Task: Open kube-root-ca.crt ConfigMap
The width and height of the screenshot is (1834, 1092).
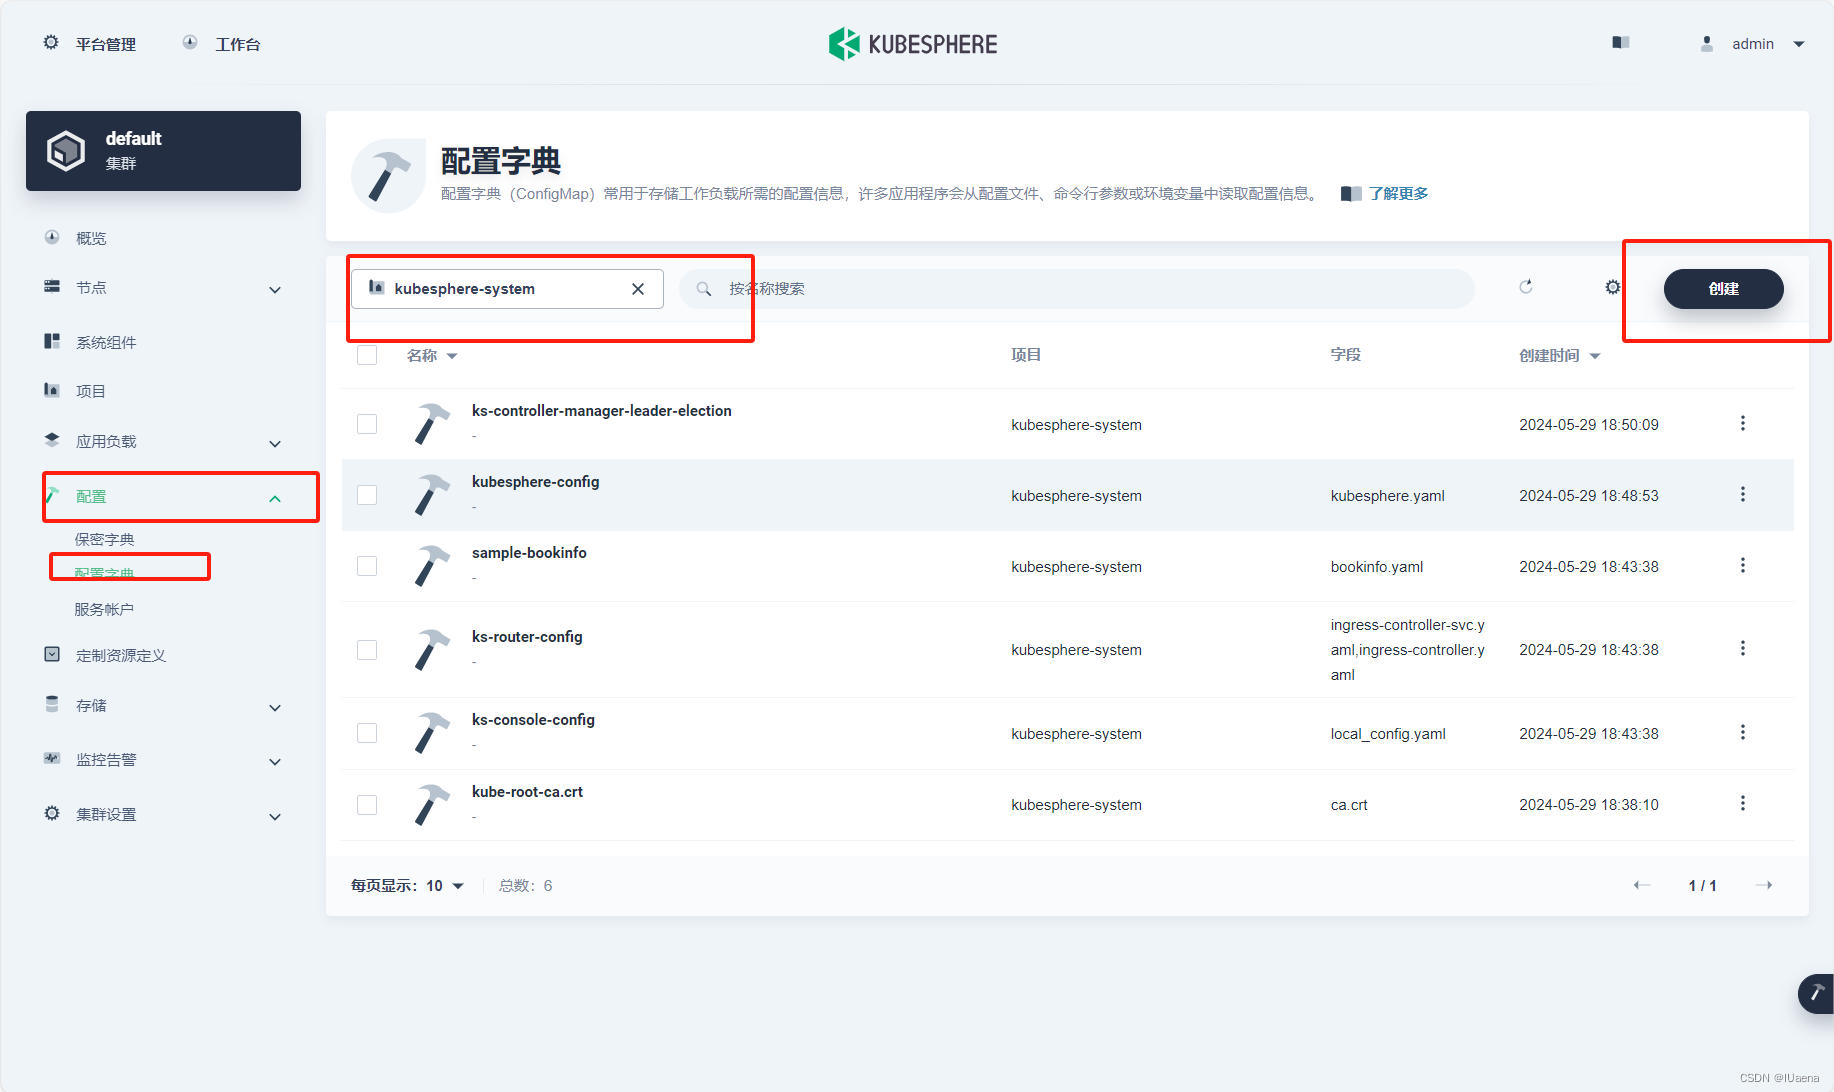Action: tap(527, 792)
